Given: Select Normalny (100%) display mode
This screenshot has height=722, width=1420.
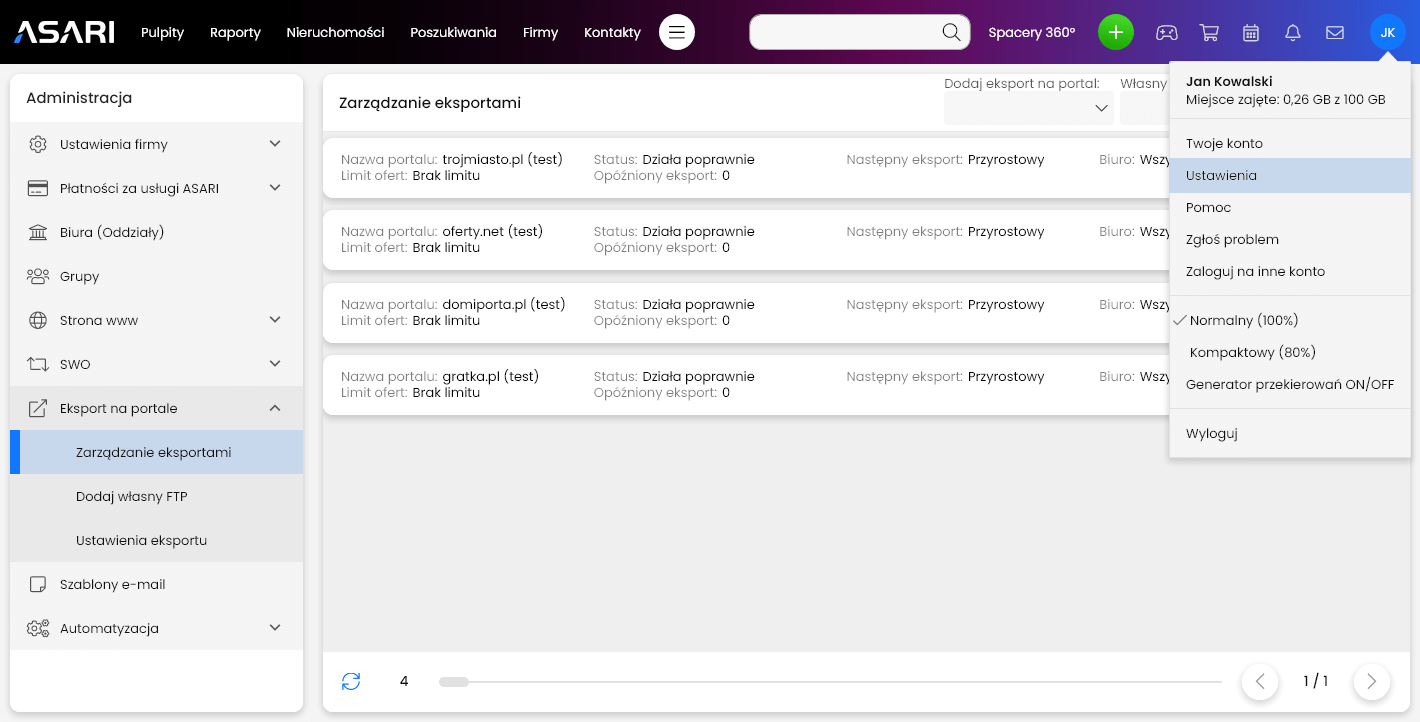Looking at the screenshot, I should 1243,320.
